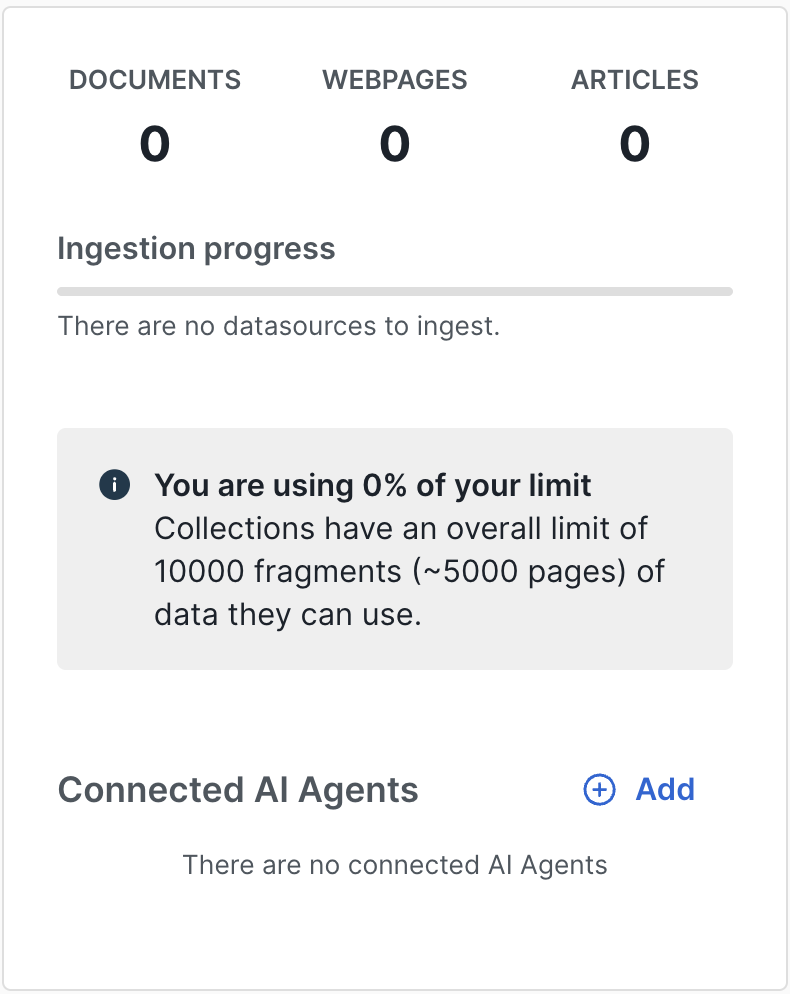This screenshot has width=790, height=994.
Task: Click the 'Collections have an overall limit' line
Action: pos(401,528)
